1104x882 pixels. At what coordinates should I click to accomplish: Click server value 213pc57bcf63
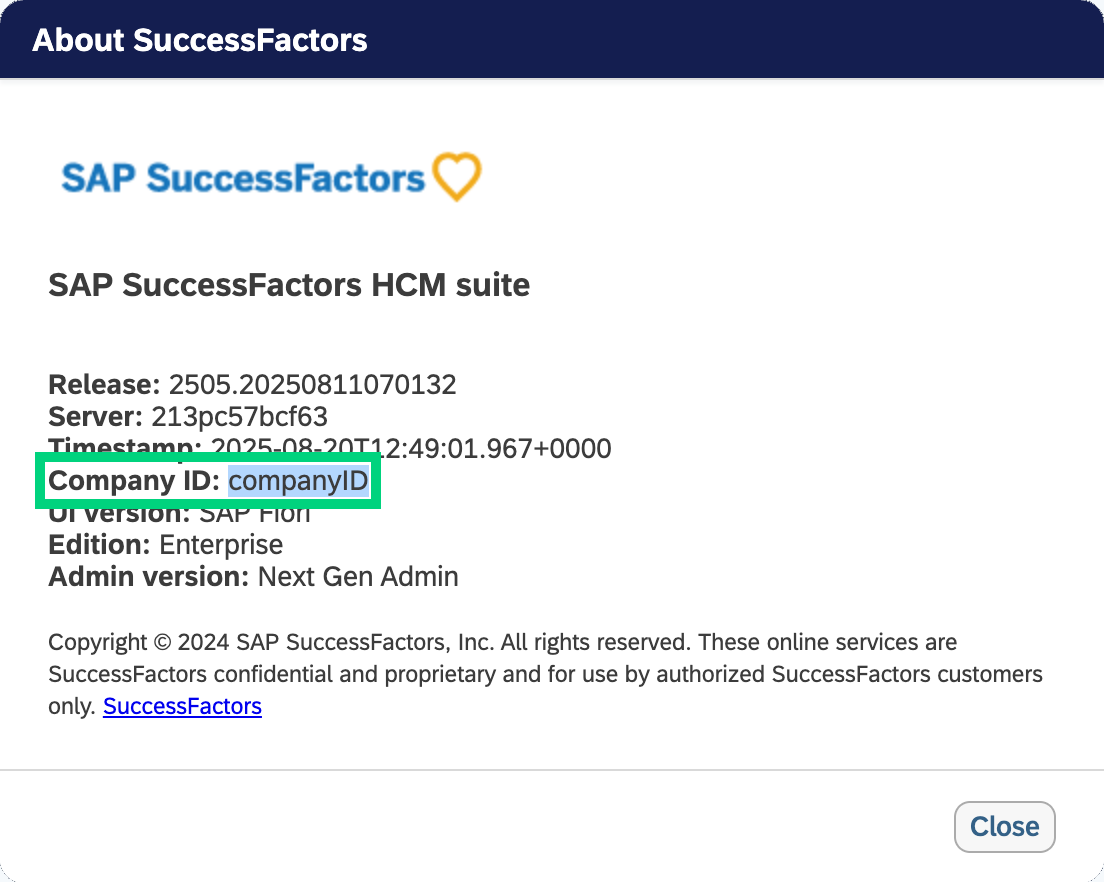[239, 416]
